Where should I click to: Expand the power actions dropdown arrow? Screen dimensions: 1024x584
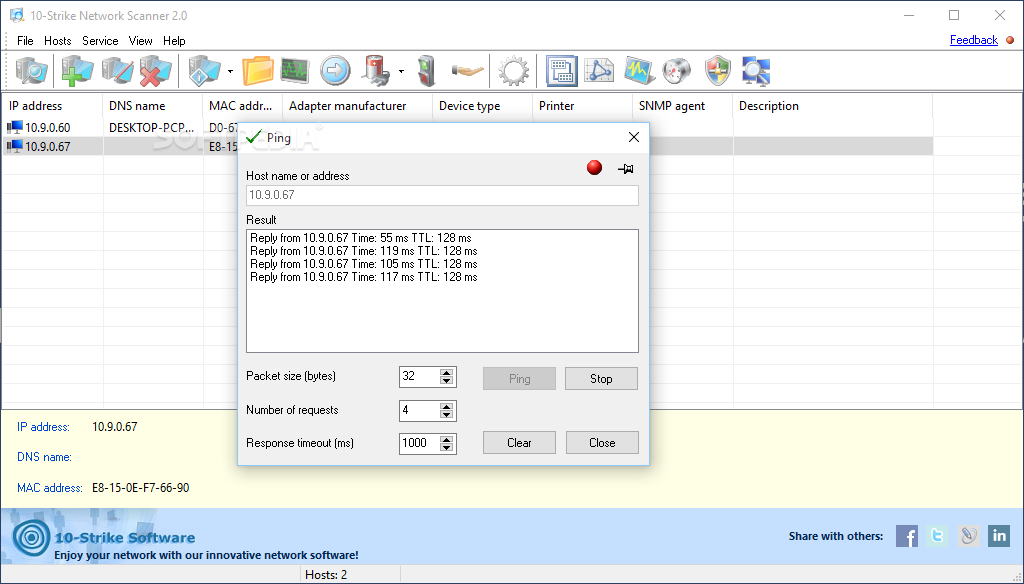click(401, 71)
